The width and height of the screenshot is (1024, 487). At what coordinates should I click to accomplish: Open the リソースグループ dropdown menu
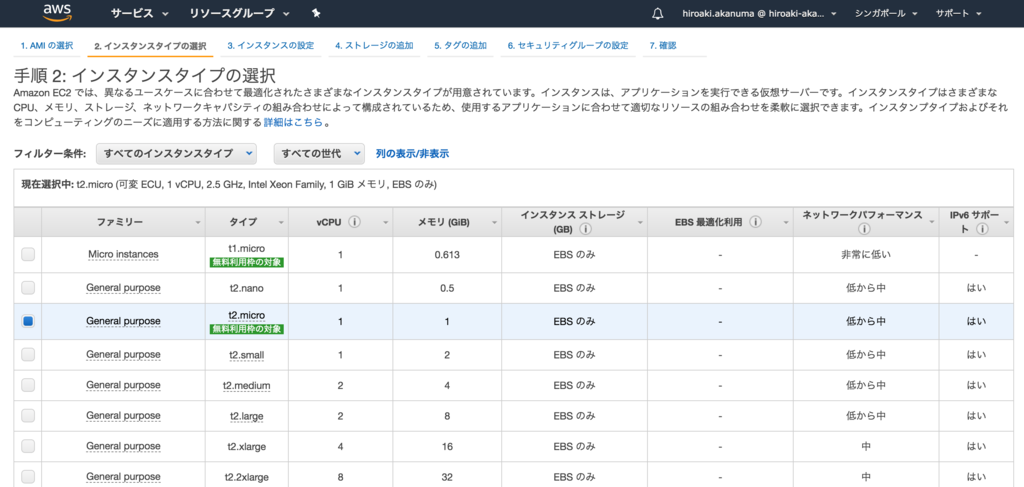[240, 13]
